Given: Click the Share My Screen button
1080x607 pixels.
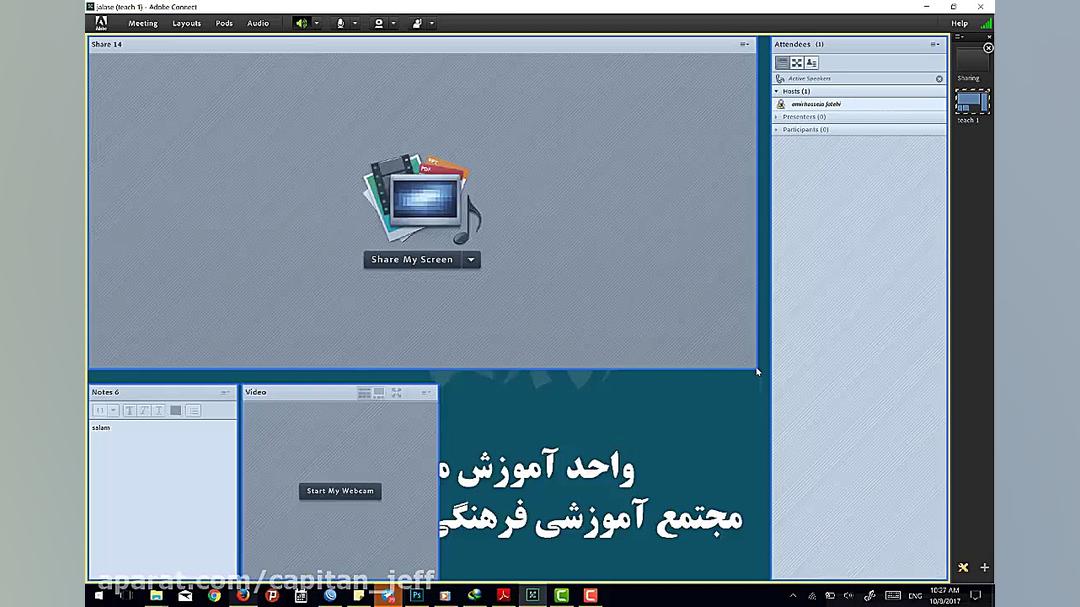Looking at the screenshot, I should (411, 259).
